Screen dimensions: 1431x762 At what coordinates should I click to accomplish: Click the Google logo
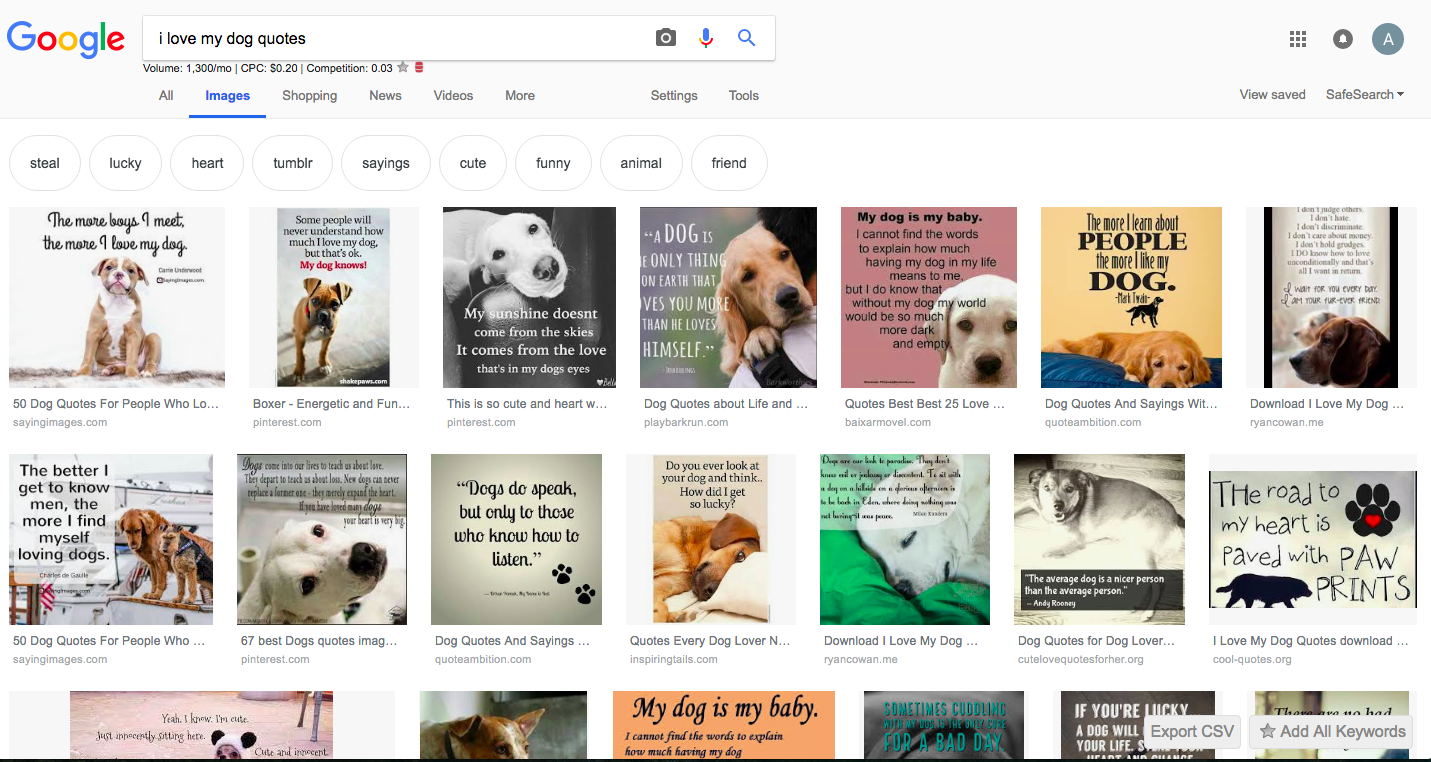click(x=66, y=39)
